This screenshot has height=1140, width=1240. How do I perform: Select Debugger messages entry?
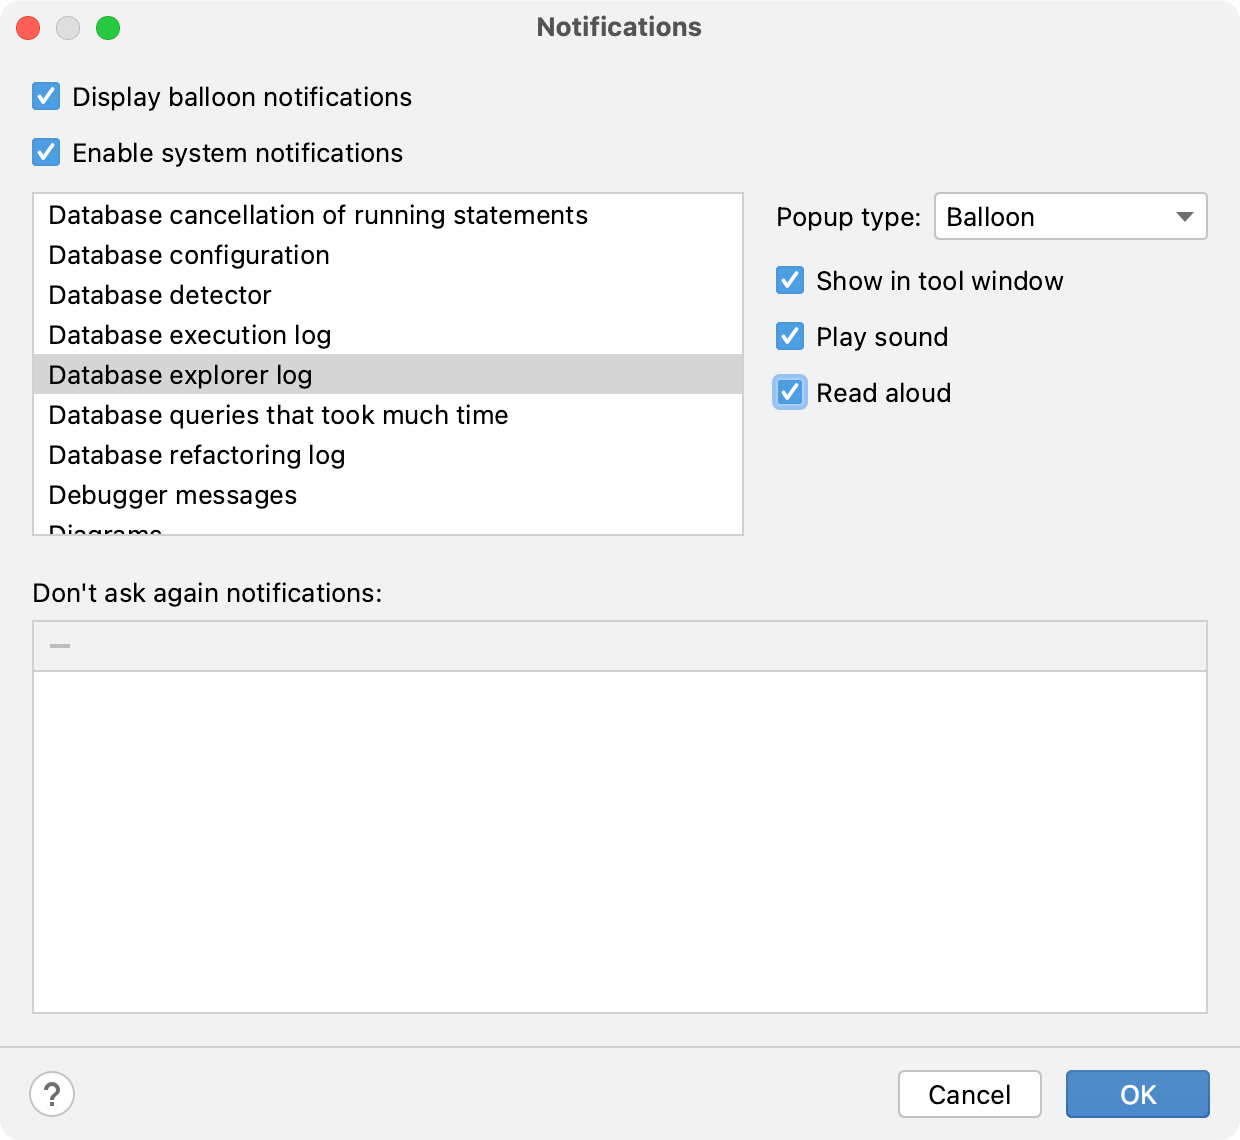(172, 495)
